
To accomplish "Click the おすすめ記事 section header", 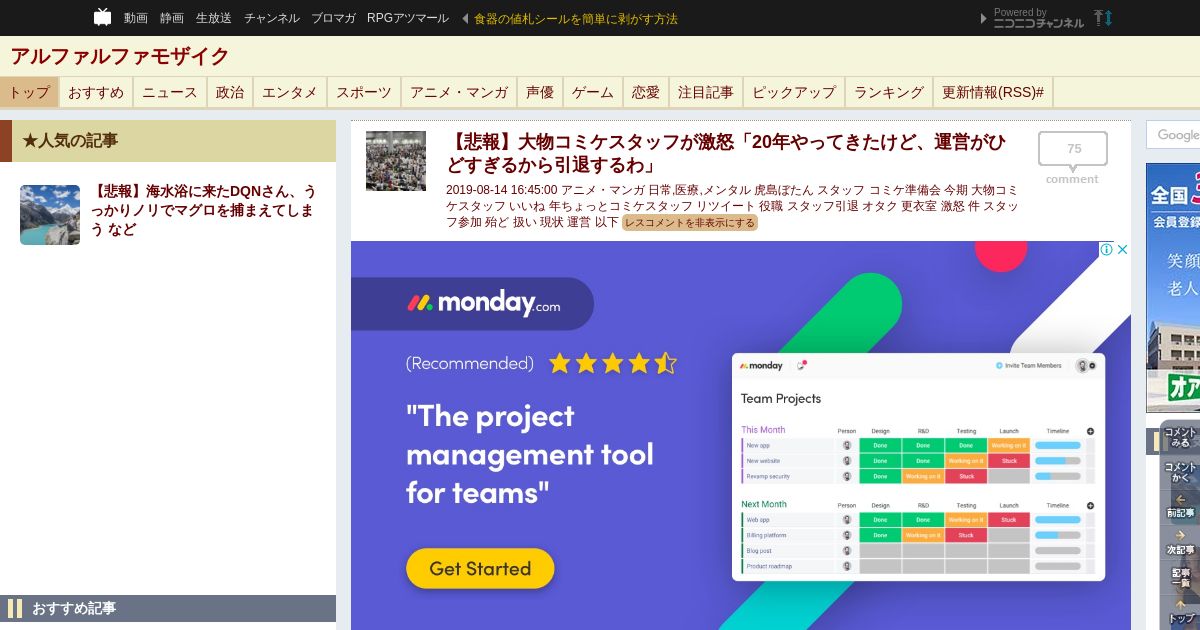I will [168, 608].
